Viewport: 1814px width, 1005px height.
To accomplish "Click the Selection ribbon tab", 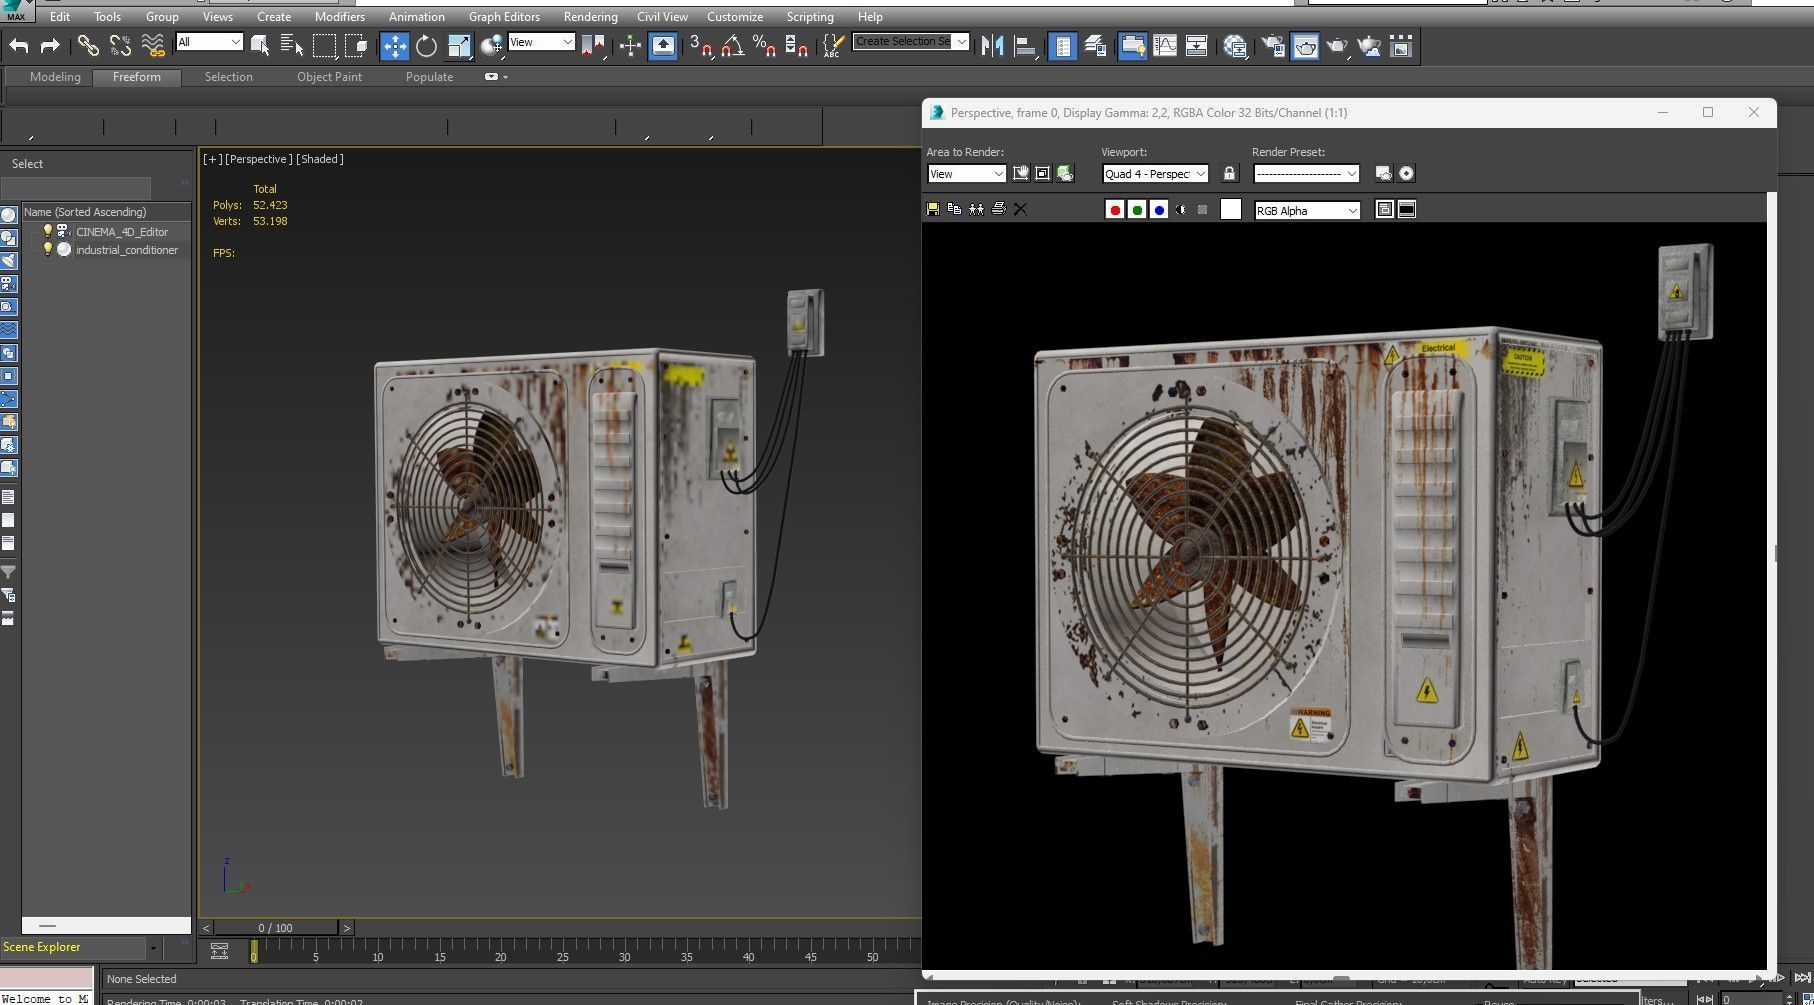I will click(x=229, y=77).
